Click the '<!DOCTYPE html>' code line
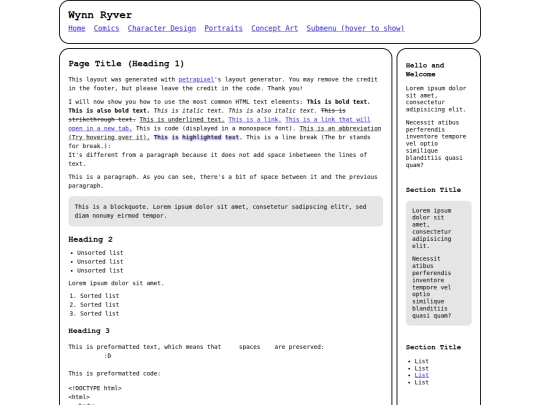This screenshot has width=540, height=405. [x=95, y=388]
